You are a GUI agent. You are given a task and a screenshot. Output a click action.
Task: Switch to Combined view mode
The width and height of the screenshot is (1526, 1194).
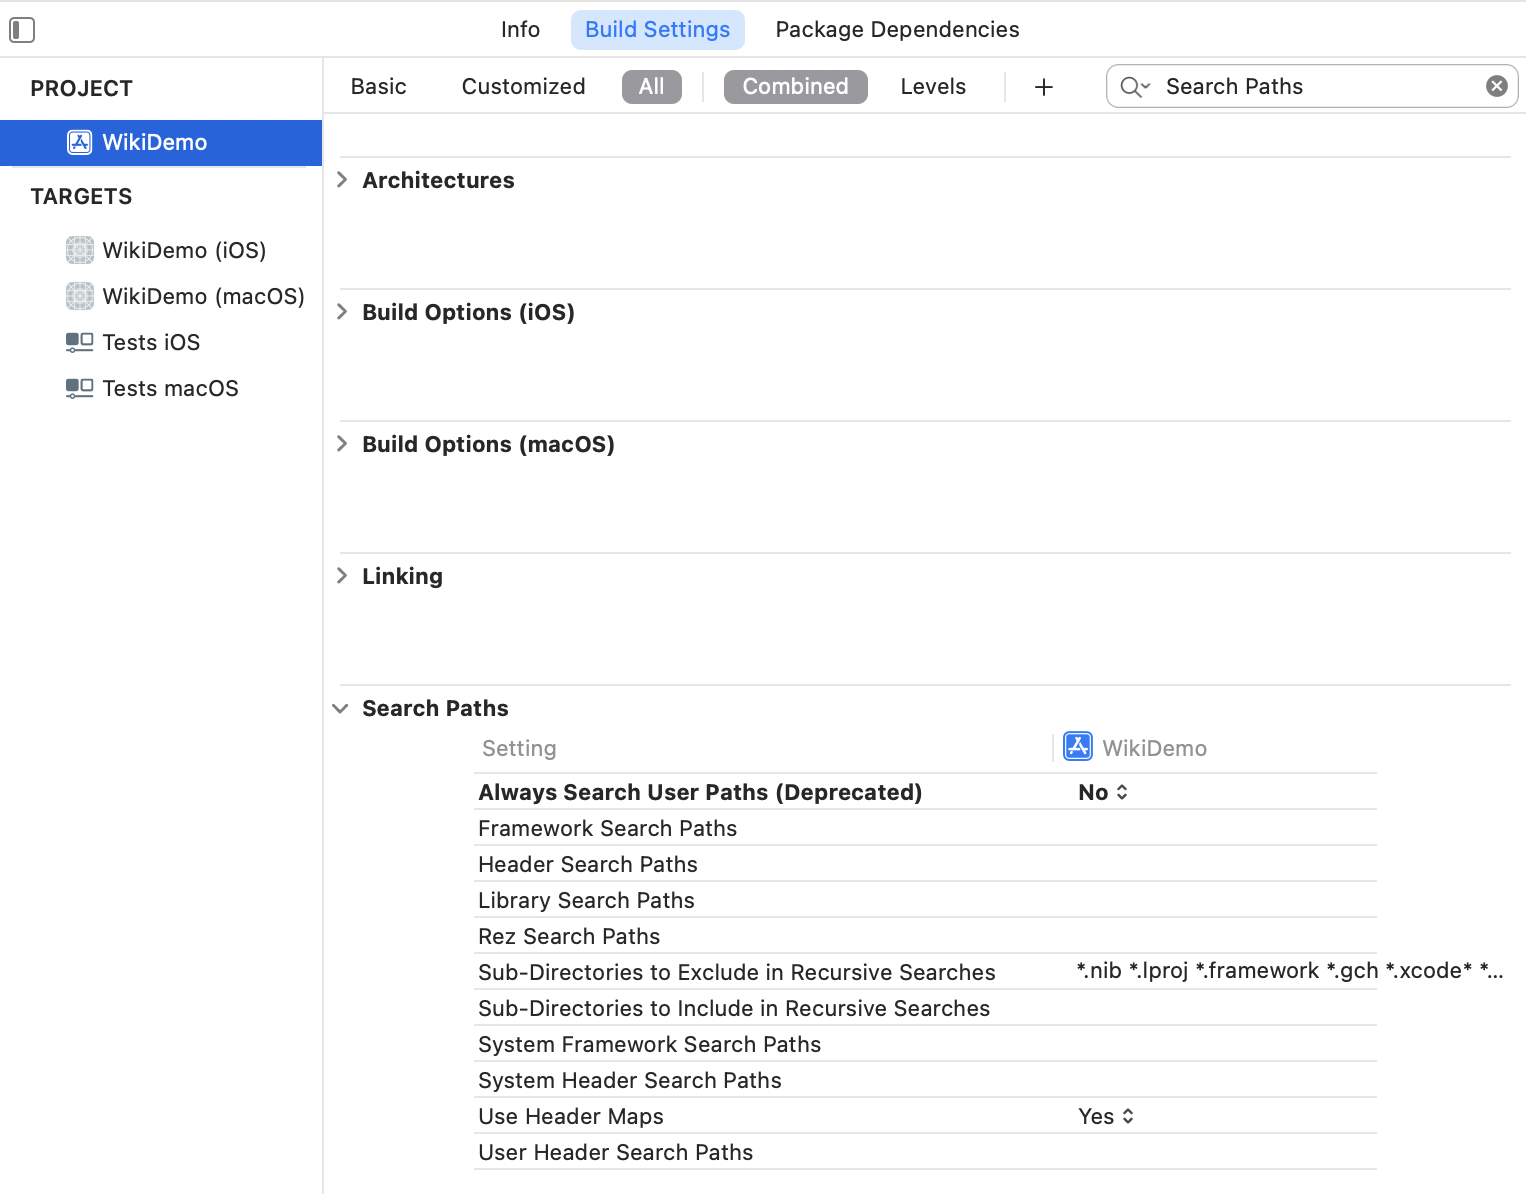796,87
